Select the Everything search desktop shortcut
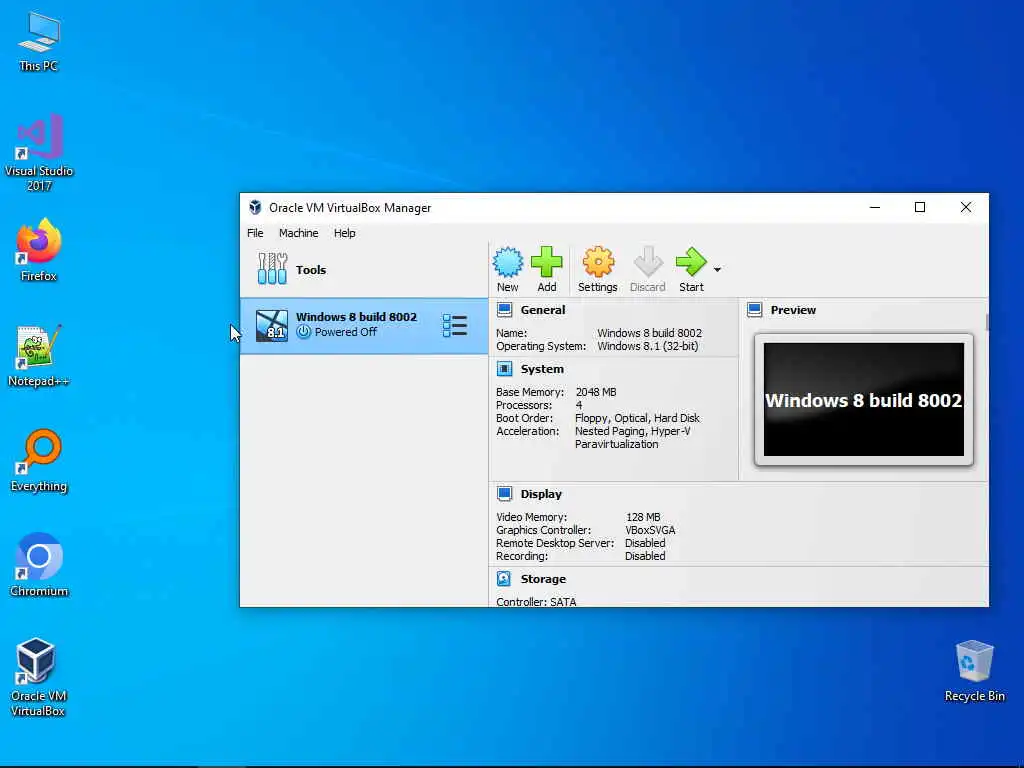The image size is (1024, 768). pos(39,460)
